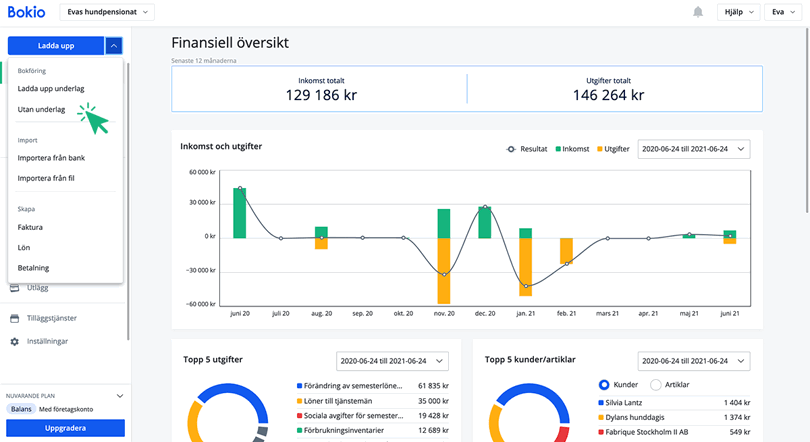This screenshot has height=442, width=810.
Task: Open the Evas hundpensionat company dropdown
Action: coord(107,12)
